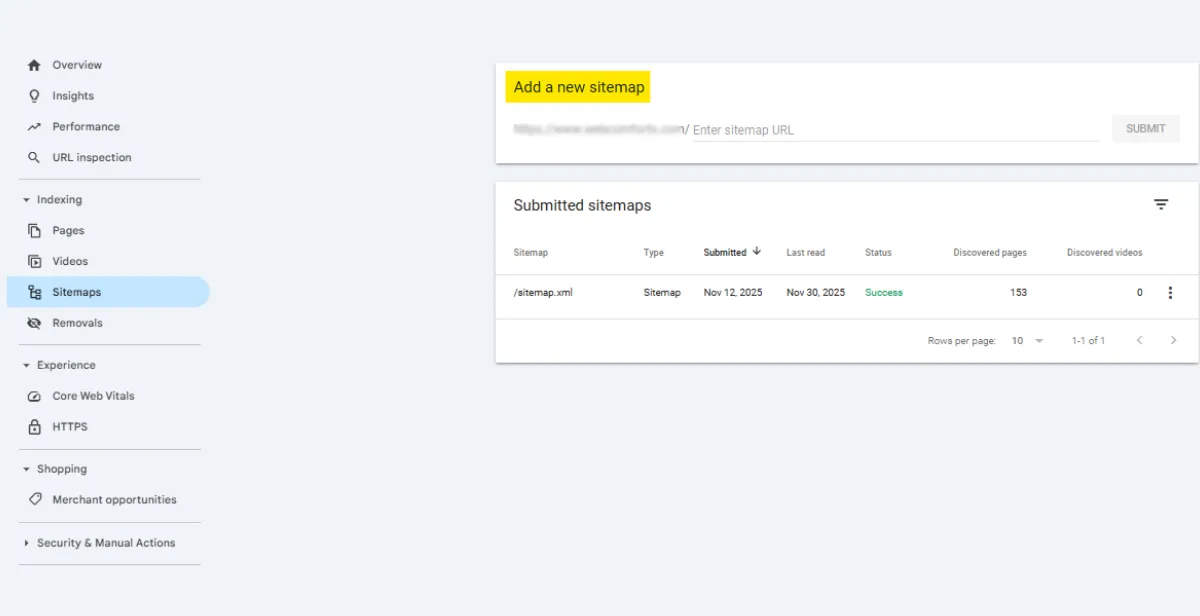Collapse the Indexing section

pos(25,199)
